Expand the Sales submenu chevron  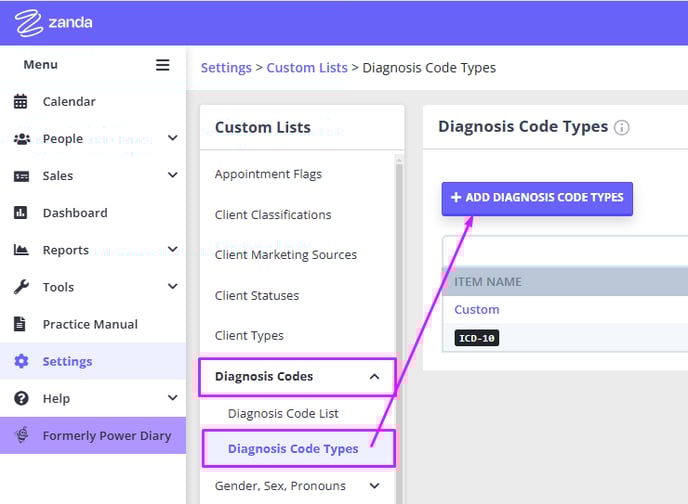[x=173, y=175]
